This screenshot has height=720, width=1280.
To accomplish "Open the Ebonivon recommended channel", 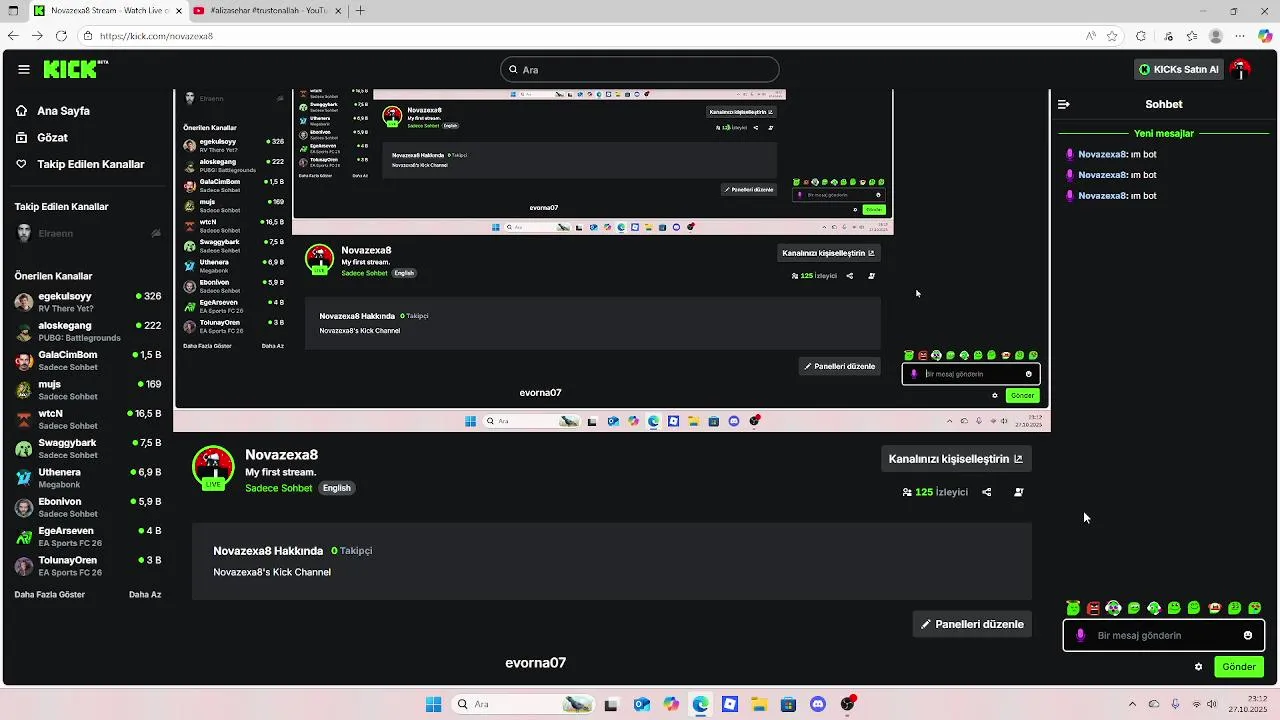I will coord(88,507).
